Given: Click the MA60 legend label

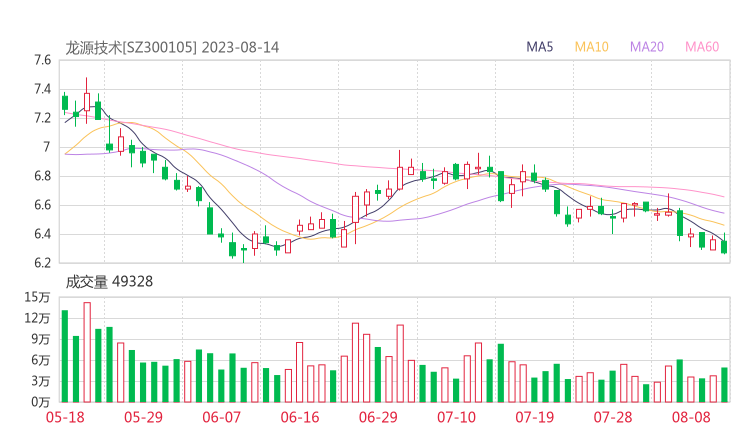Looking at the screenshot, I should (702, 47).
